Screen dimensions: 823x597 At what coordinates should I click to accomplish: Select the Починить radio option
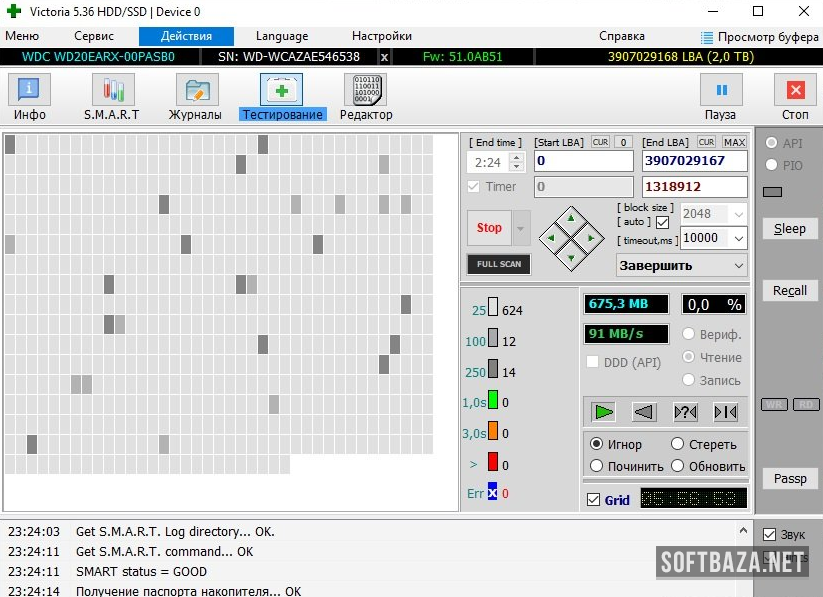click(597, 466)
